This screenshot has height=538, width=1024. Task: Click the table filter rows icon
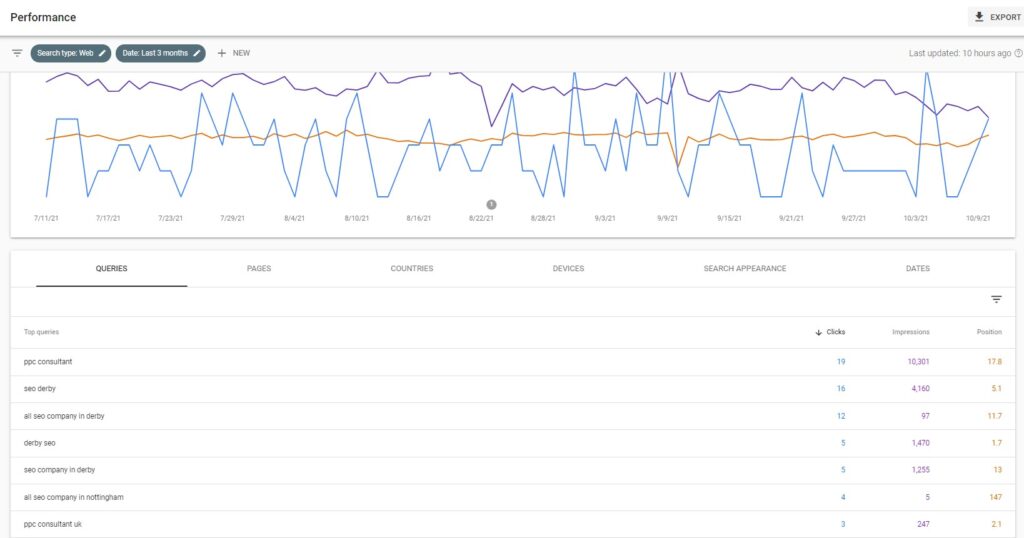pyautogui.click(x=996, y=299)
